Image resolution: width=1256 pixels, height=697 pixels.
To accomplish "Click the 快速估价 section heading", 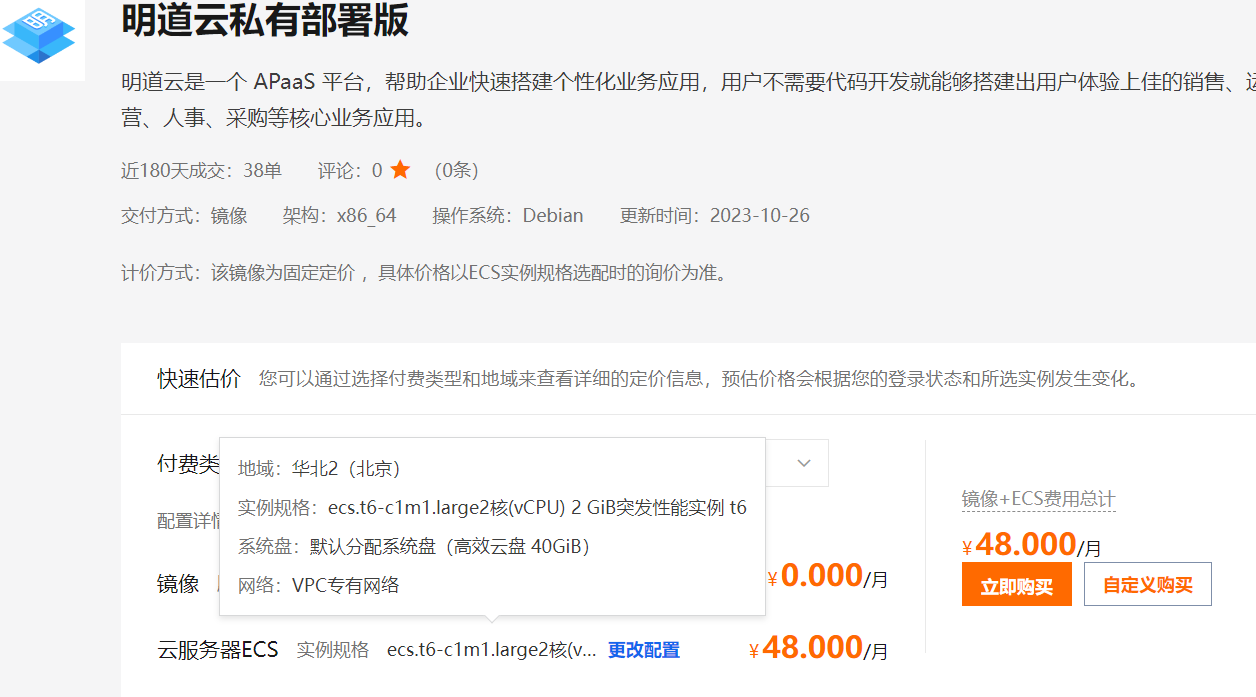I will (x=199, y=379).
